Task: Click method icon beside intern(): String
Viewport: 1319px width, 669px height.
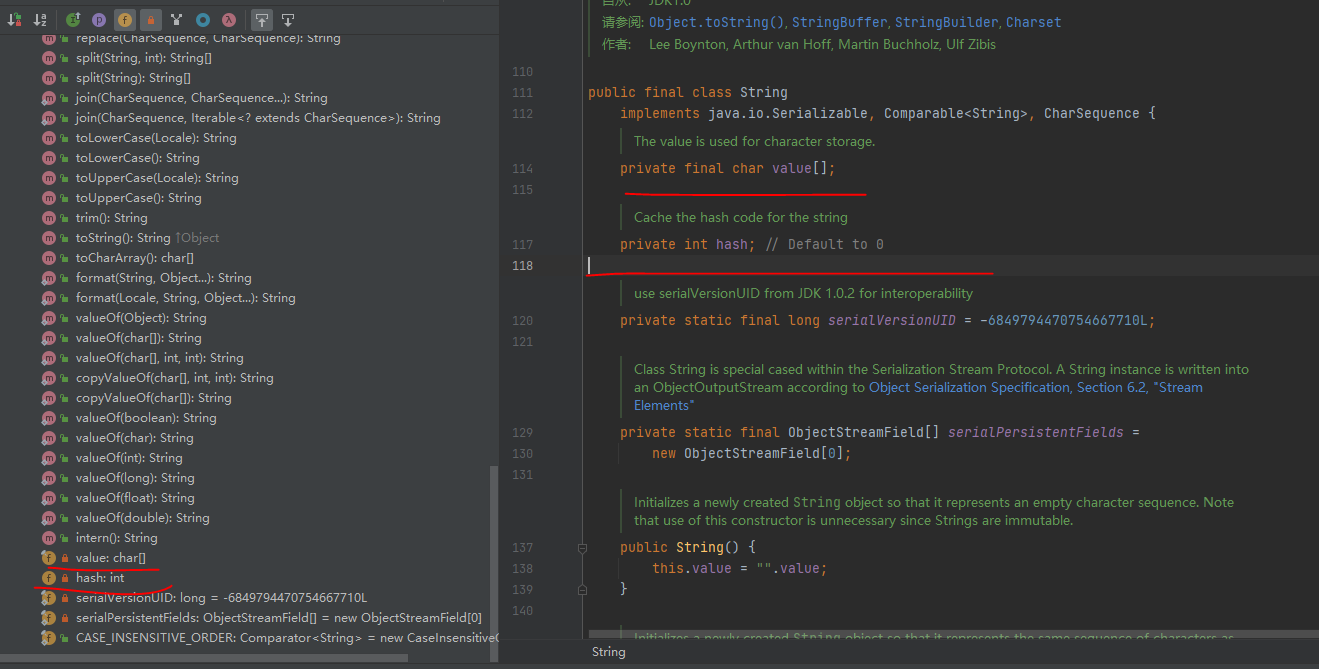Action: pyautogui.click(x=49, y=538)
